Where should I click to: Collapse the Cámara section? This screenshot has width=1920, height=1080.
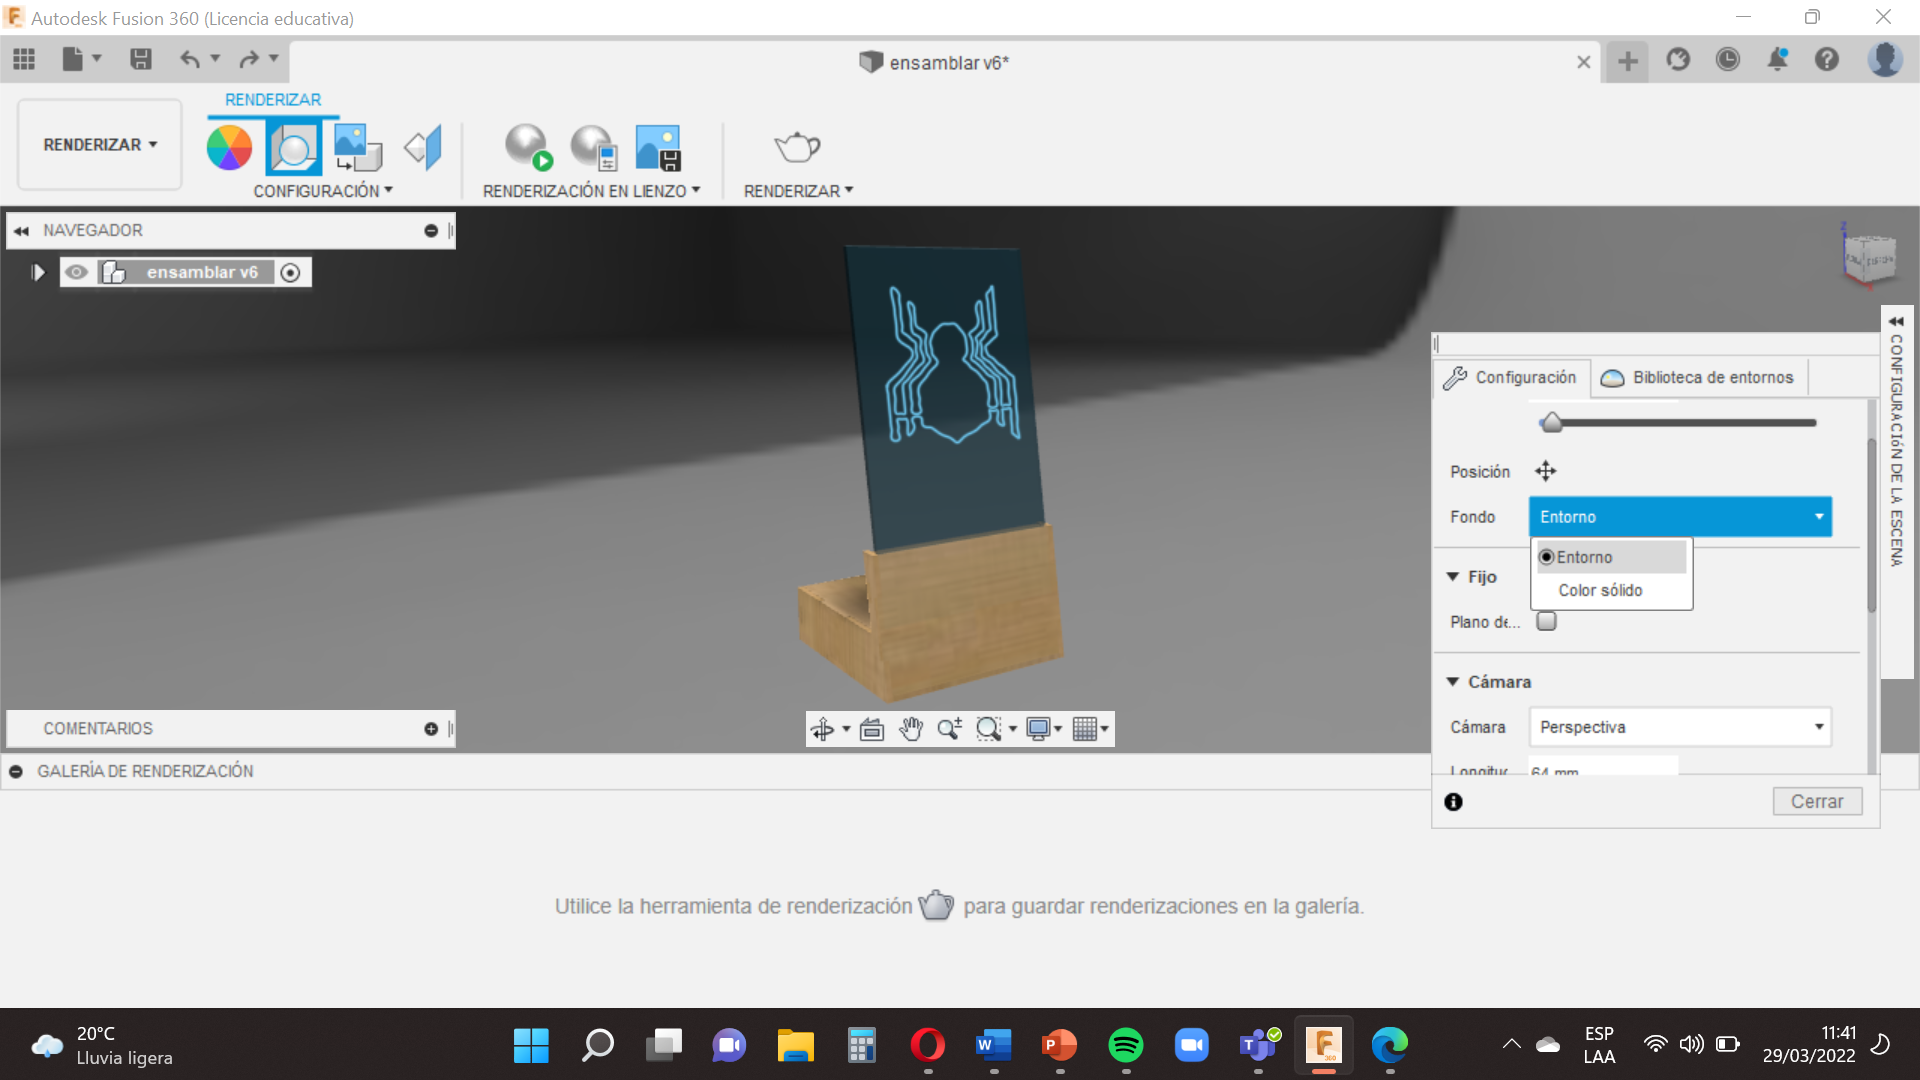(1453, 682)
